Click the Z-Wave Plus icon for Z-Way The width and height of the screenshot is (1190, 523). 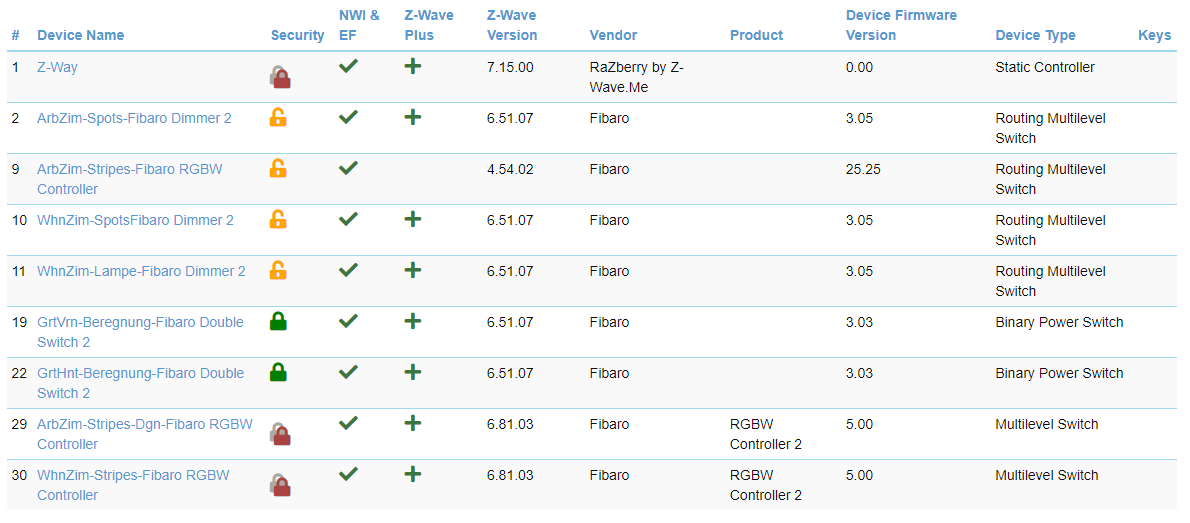pos(413,67)
